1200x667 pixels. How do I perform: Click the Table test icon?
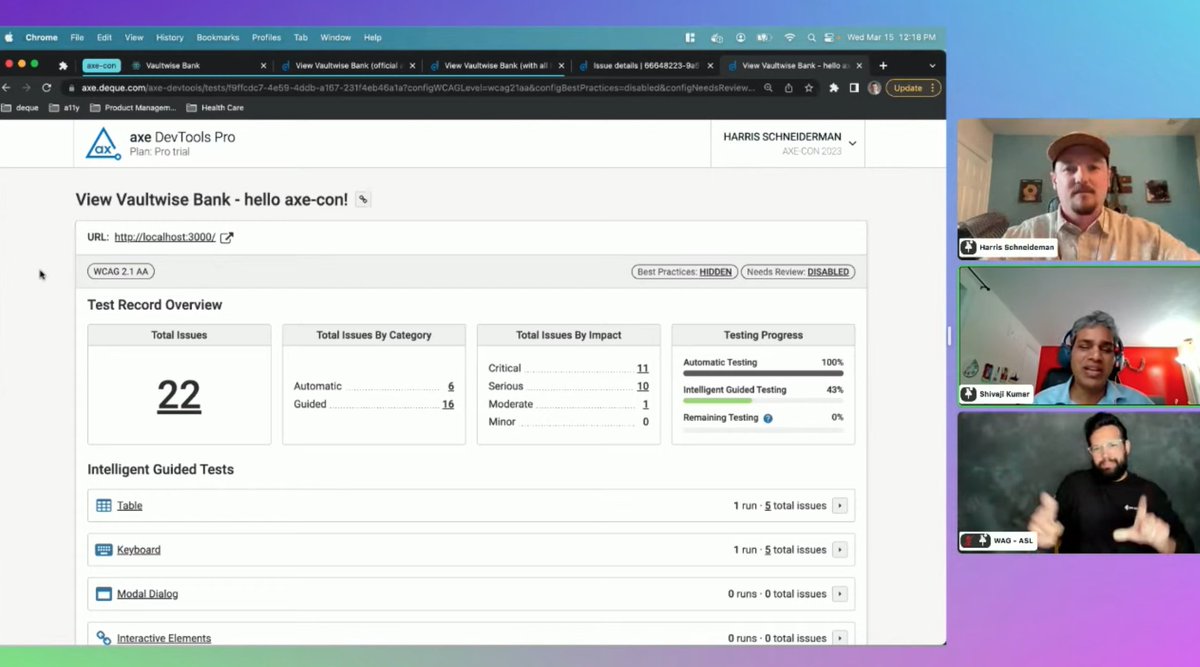click(x=103, y=506)
